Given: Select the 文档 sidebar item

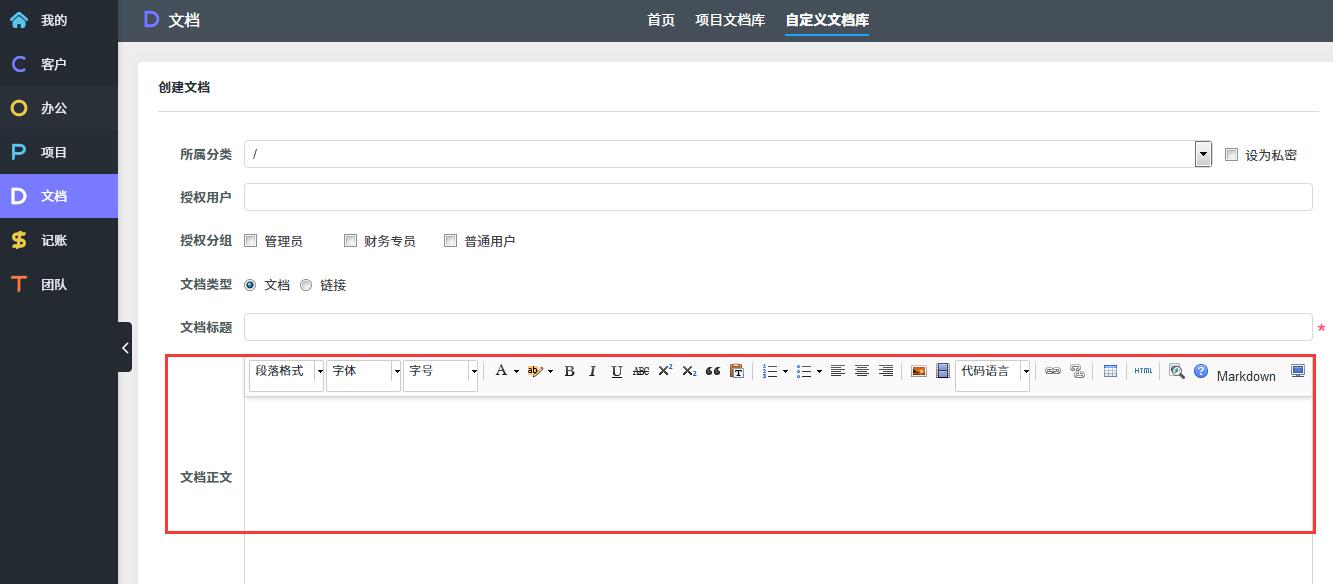Looking at the screenshot, I should tap(58, 196).
